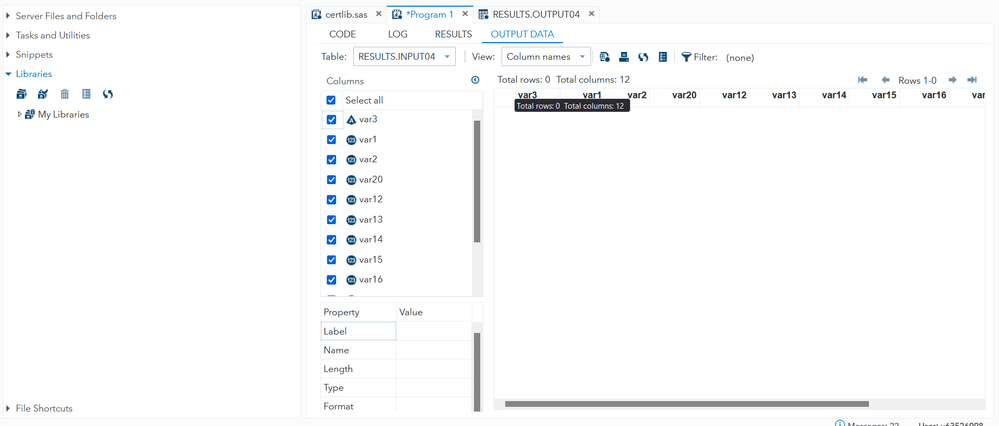Close the Program 1 tab

464,14
